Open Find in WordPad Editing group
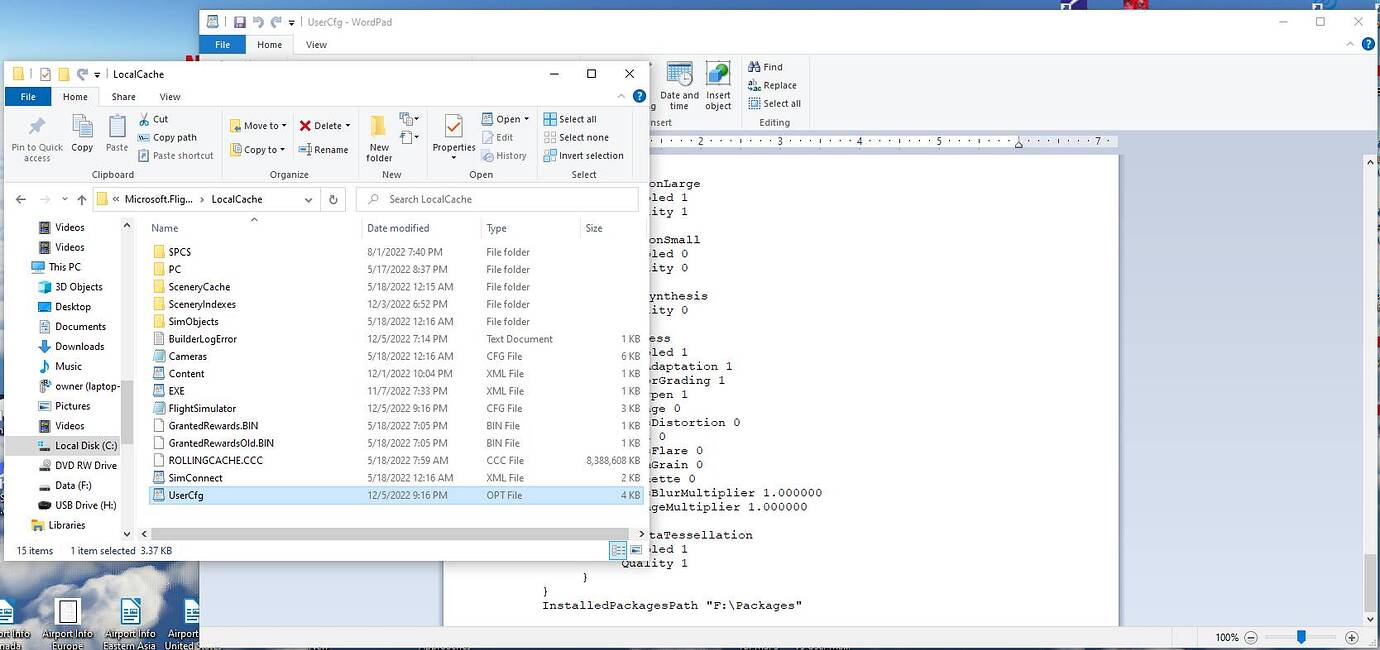The height and width of the screenshot is (650, 1380). (765, 67)
